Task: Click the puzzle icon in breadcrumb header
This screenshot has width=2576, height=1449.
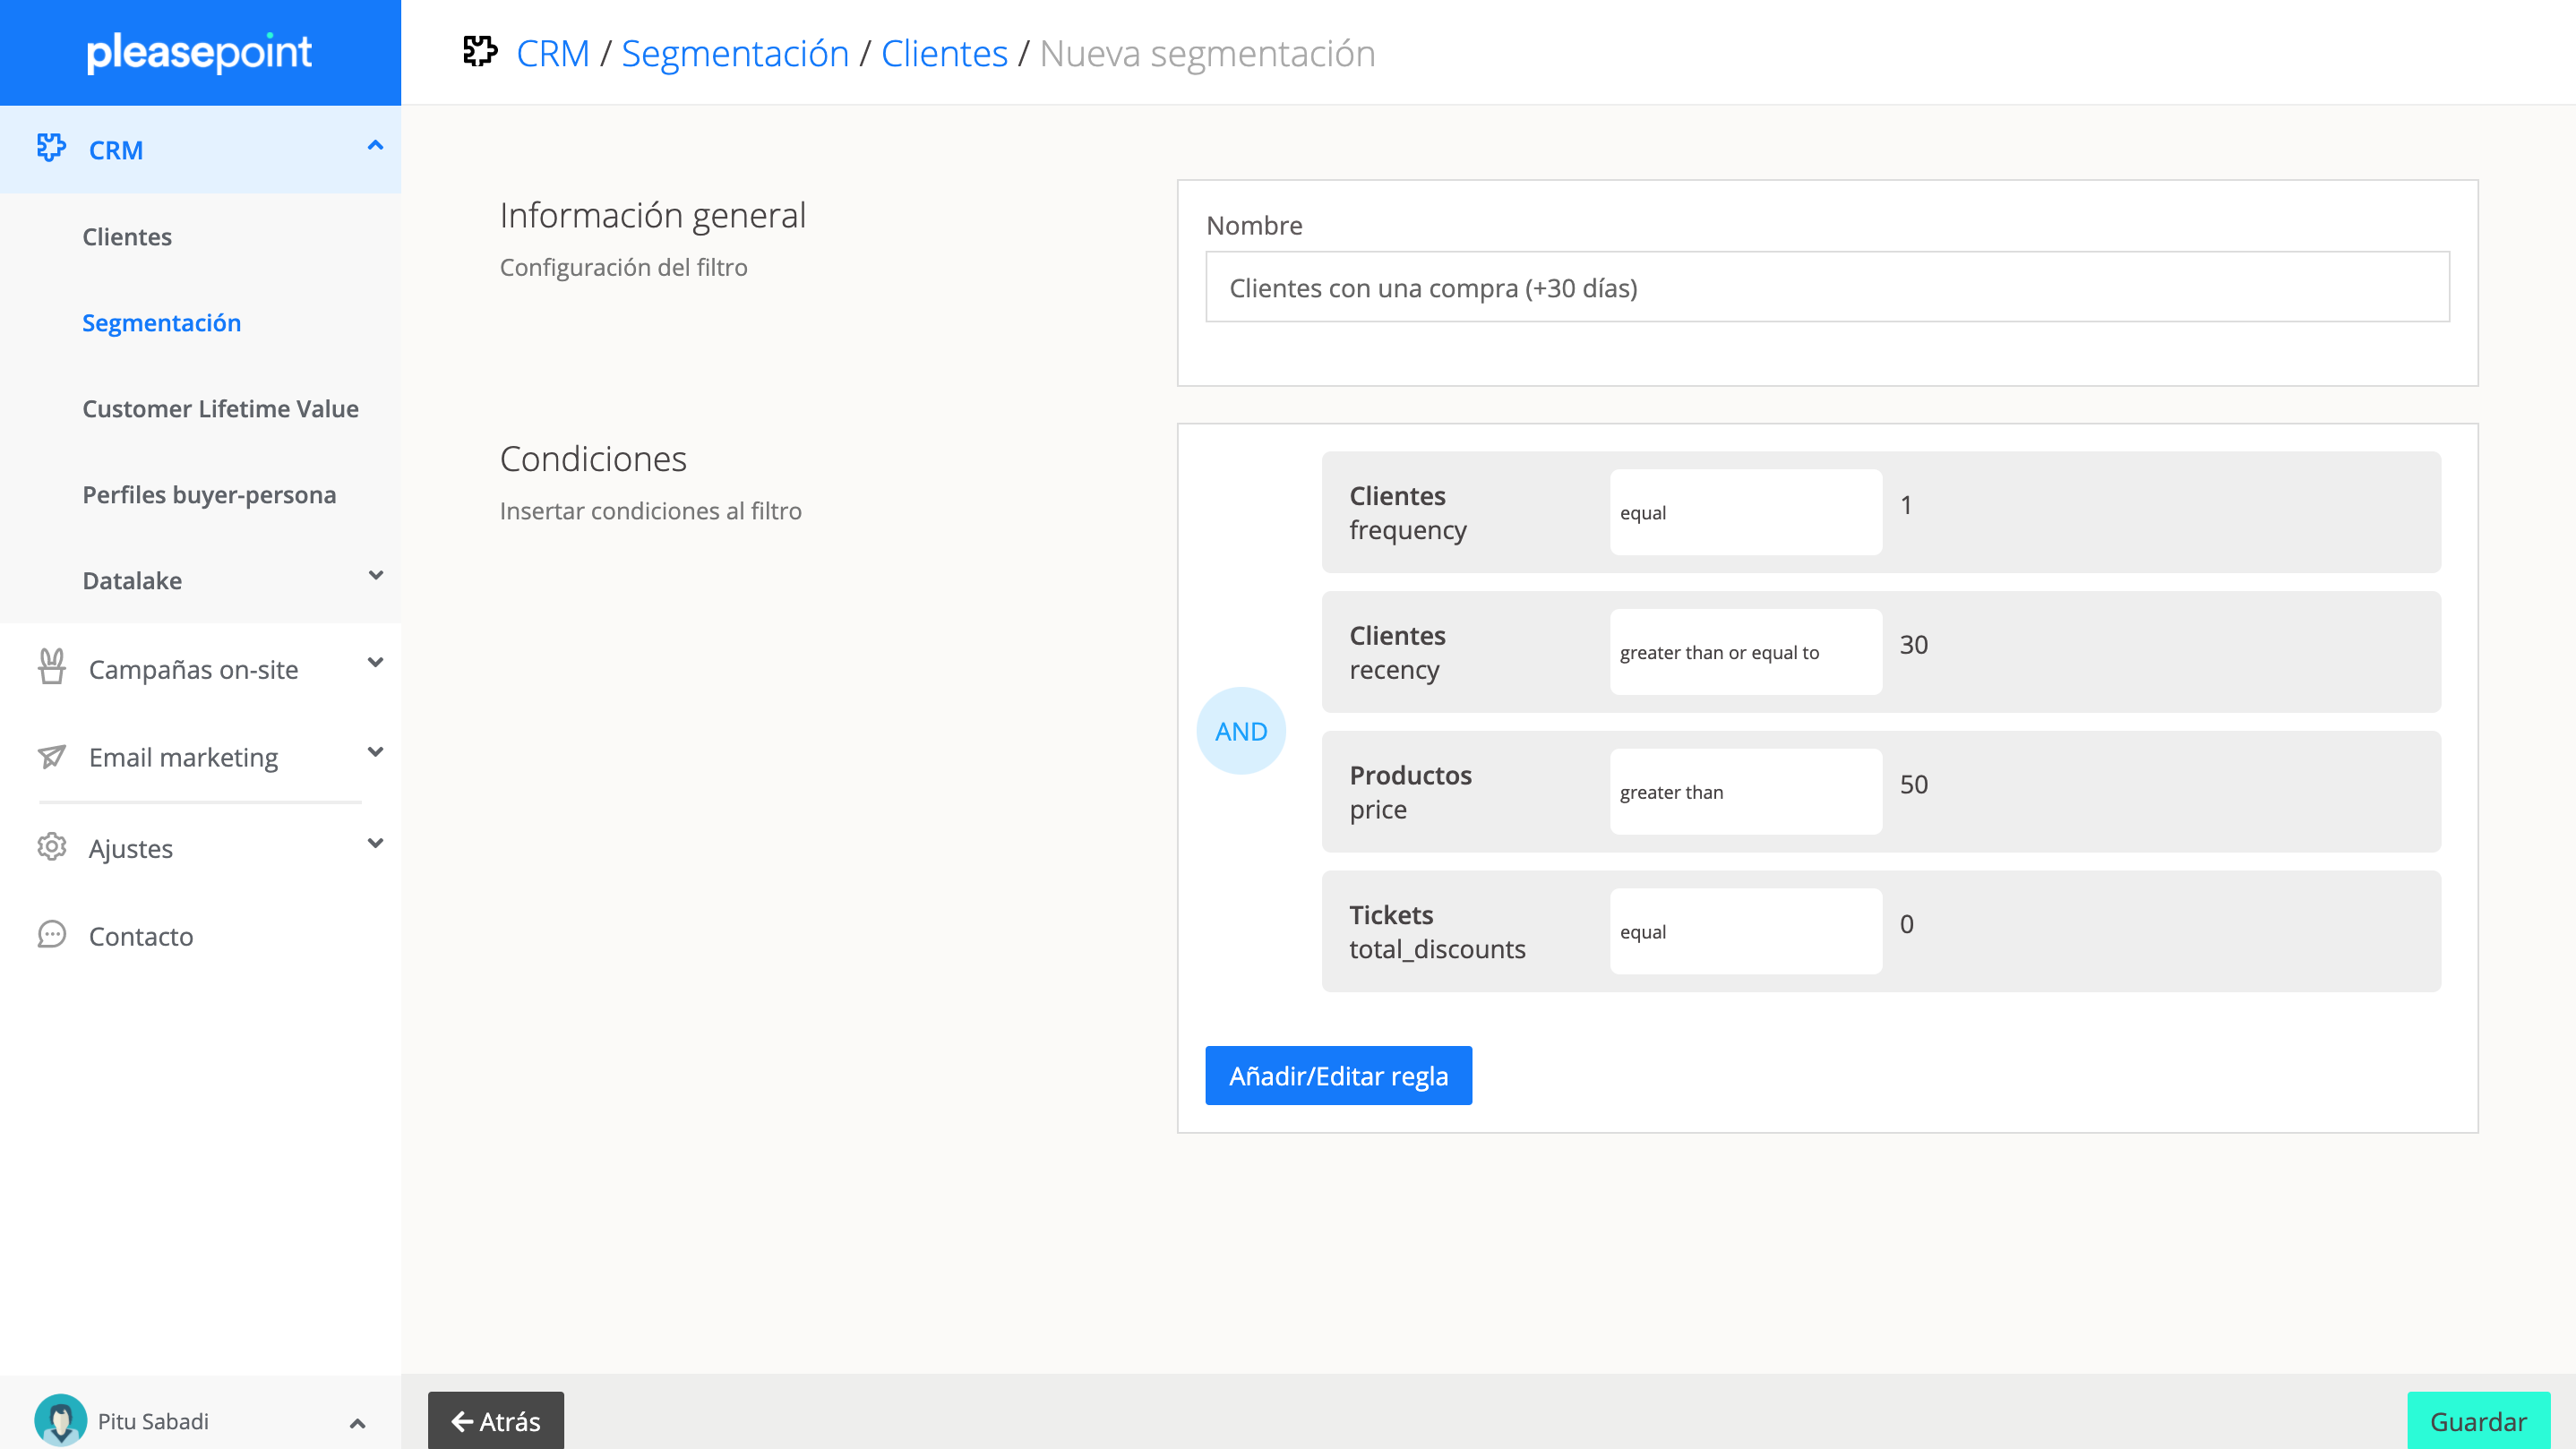Action: pyautogui.click(x=480, y=52)
